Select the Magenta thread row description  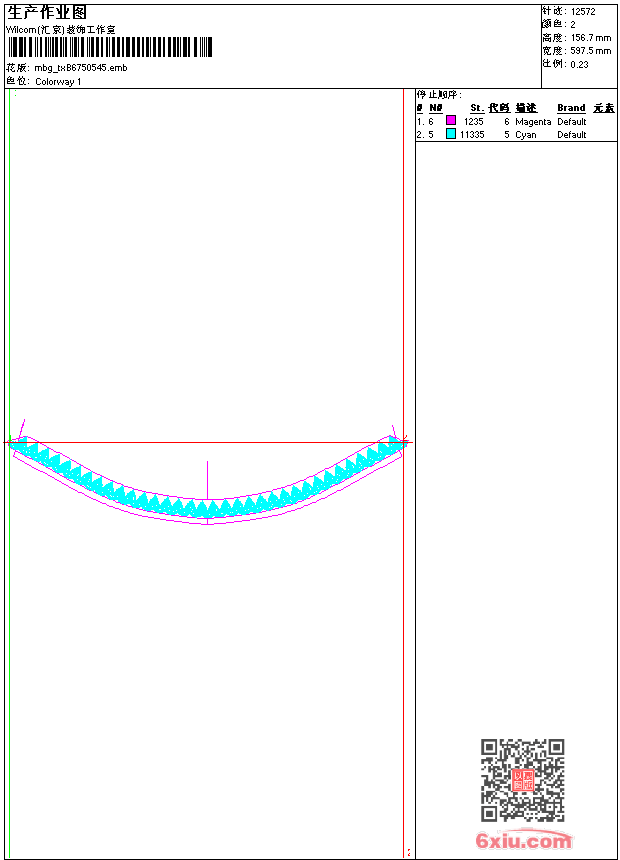click(533, 121)
